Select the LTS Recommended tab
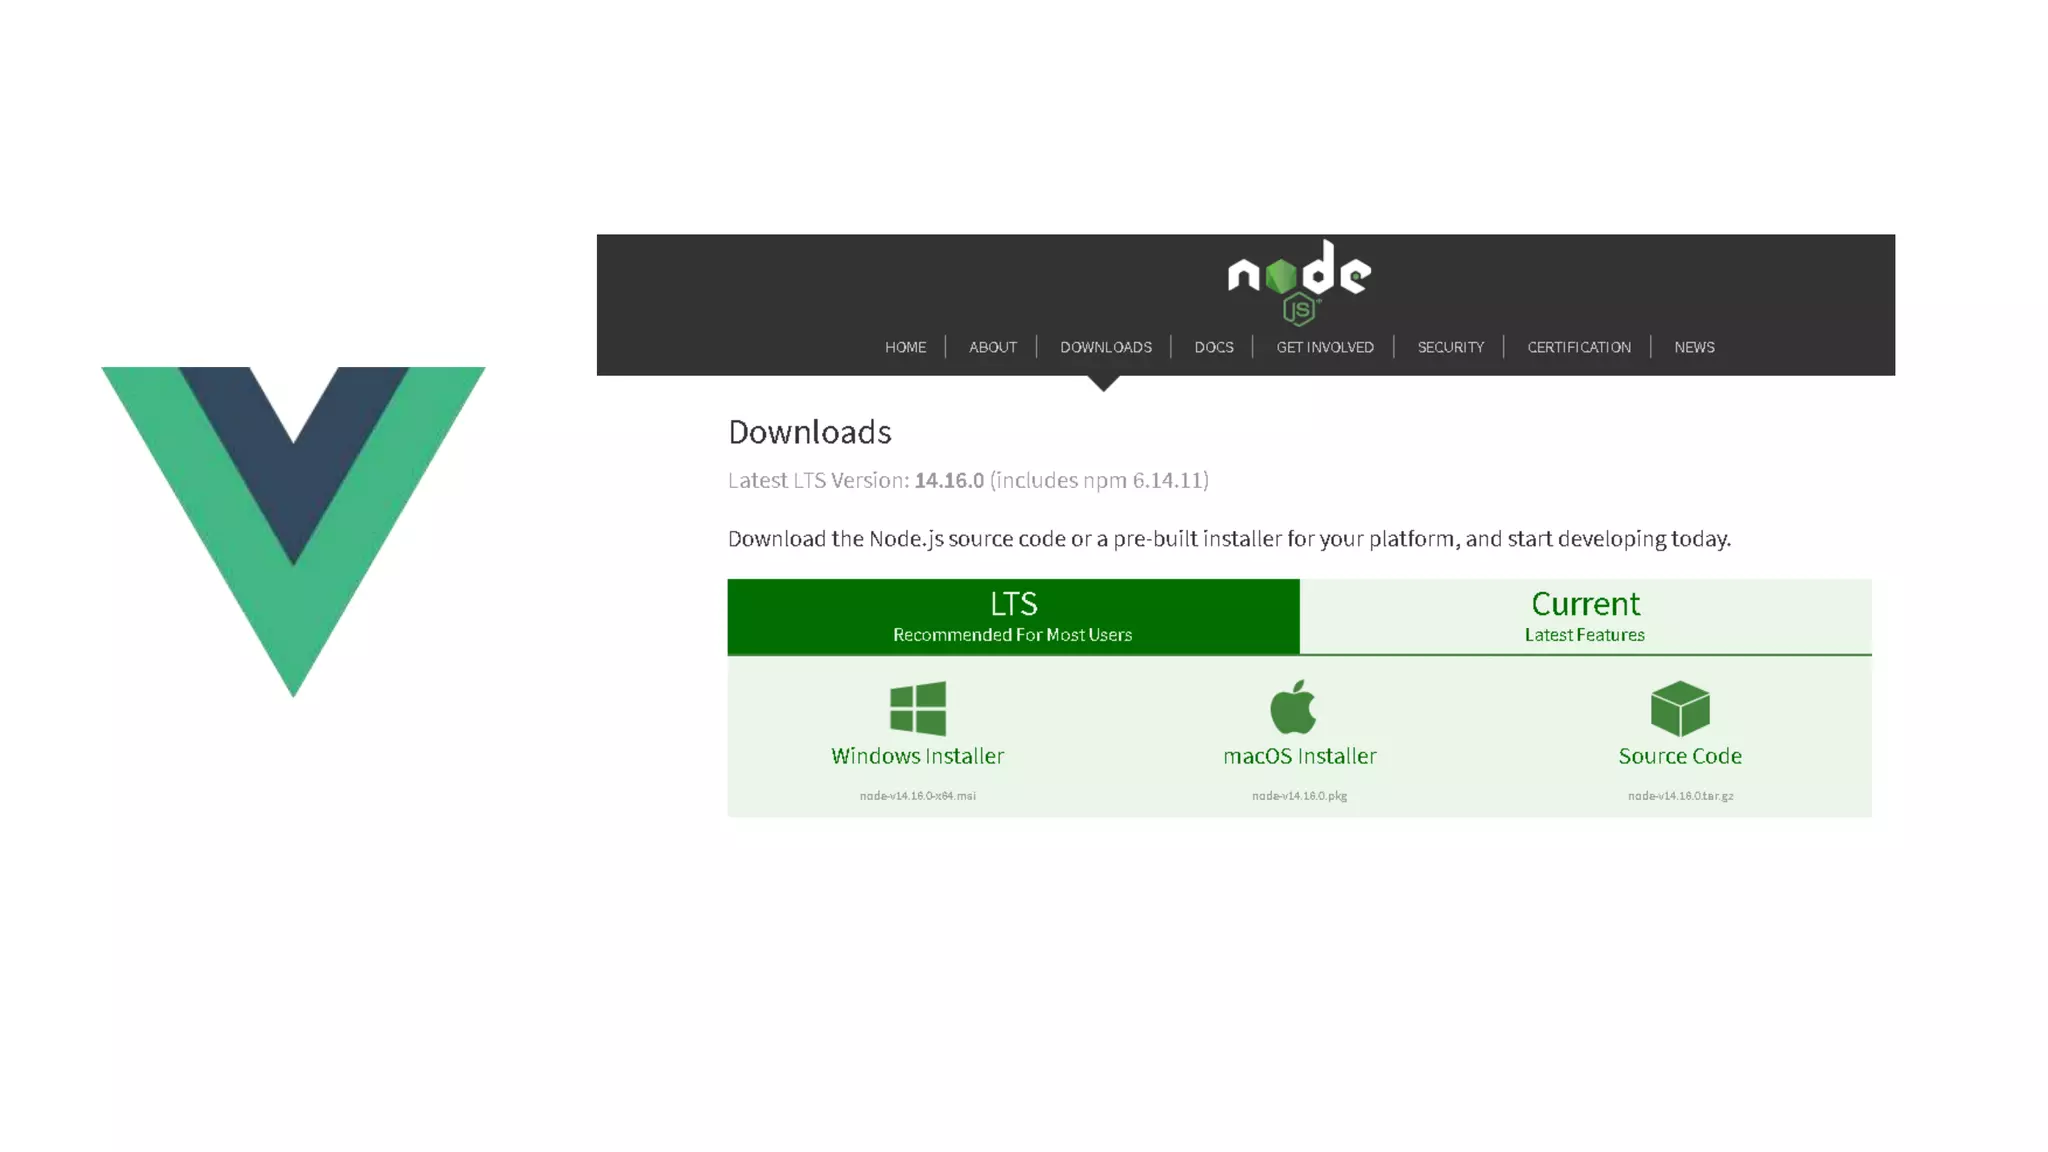 tap(1013, 616)
